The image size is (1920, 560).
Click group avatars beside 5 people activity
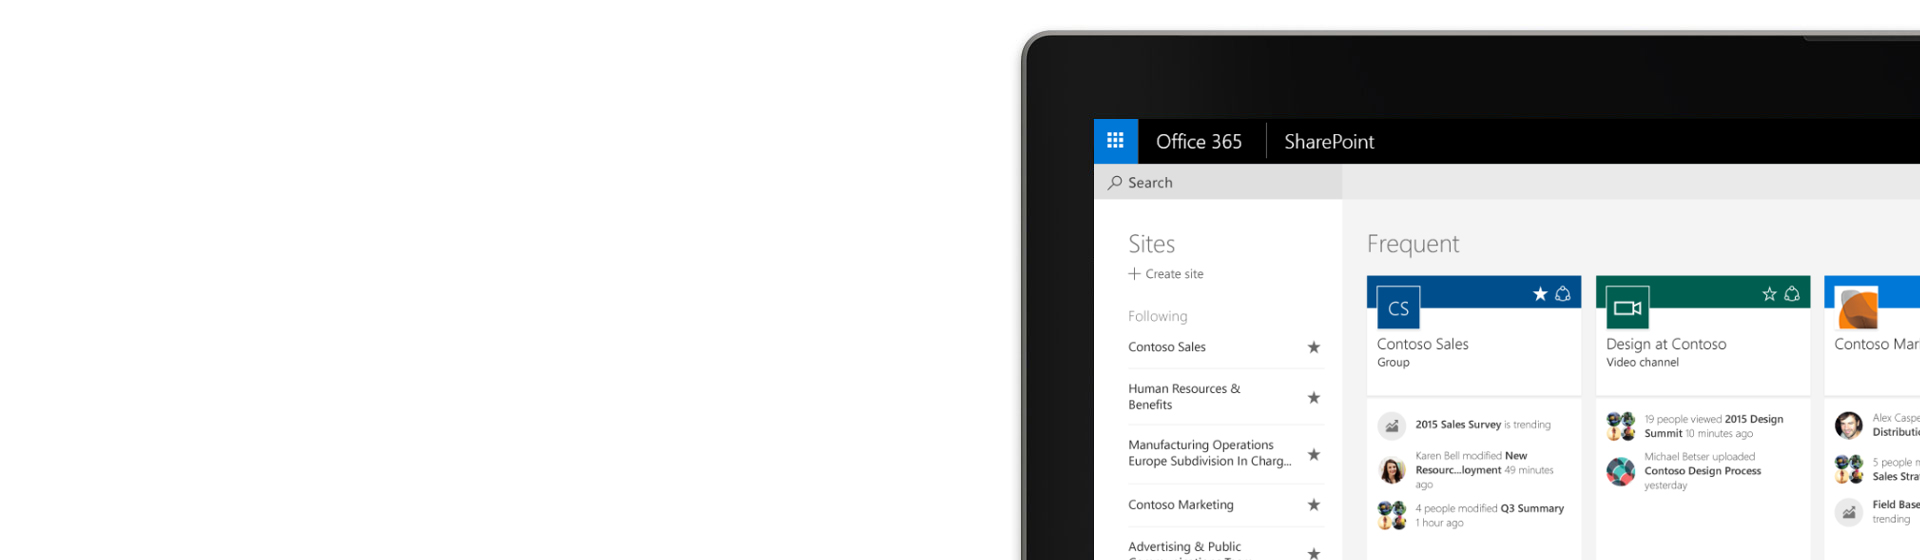(1849, 469)
